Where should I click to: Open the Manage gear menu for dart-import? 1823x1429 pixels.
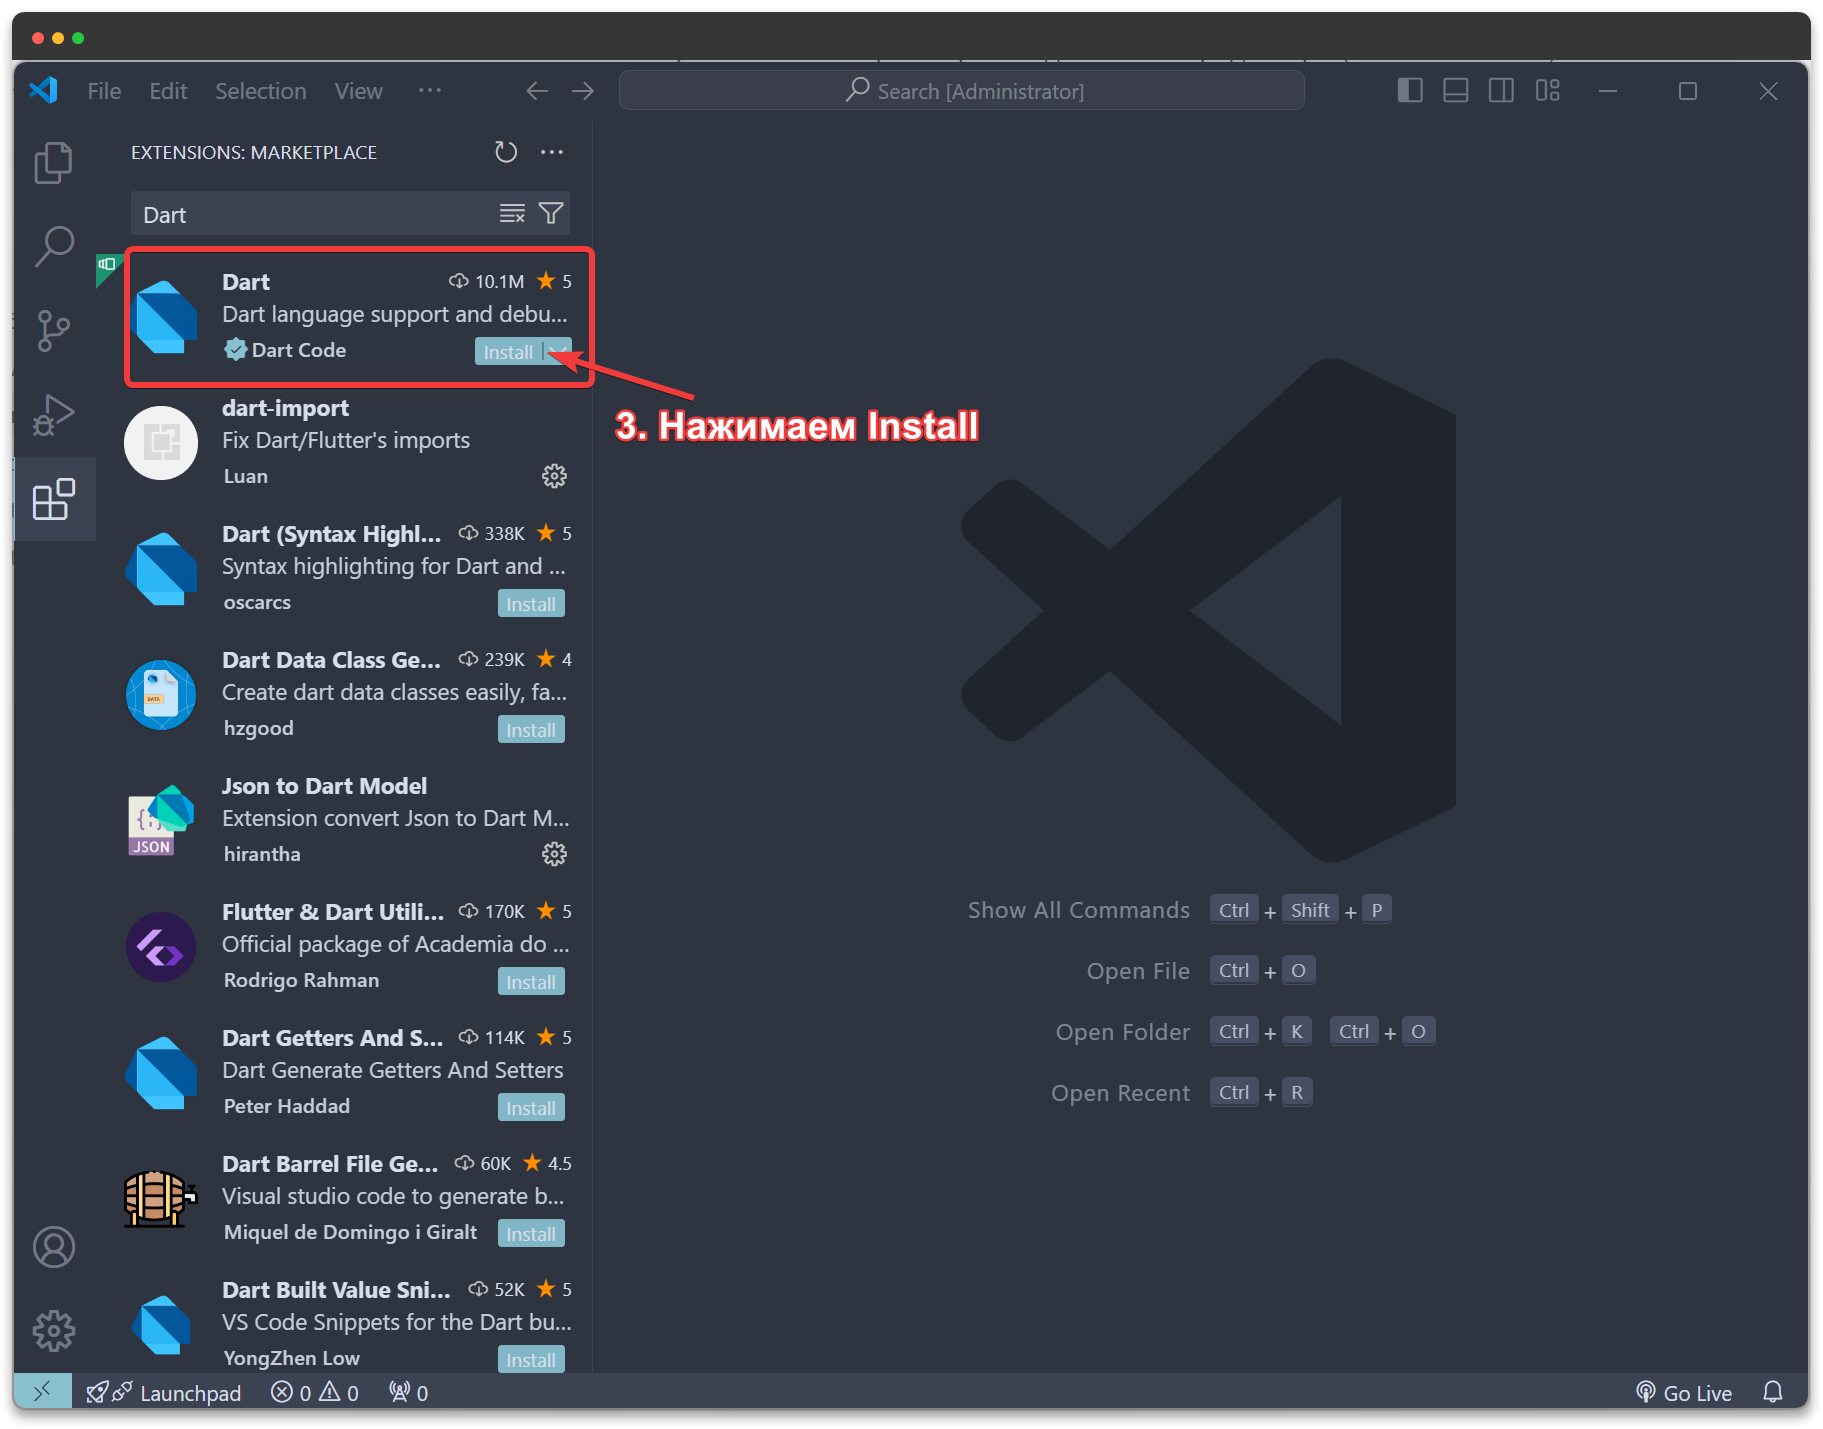pyautogui.click(x=554, y=476)
